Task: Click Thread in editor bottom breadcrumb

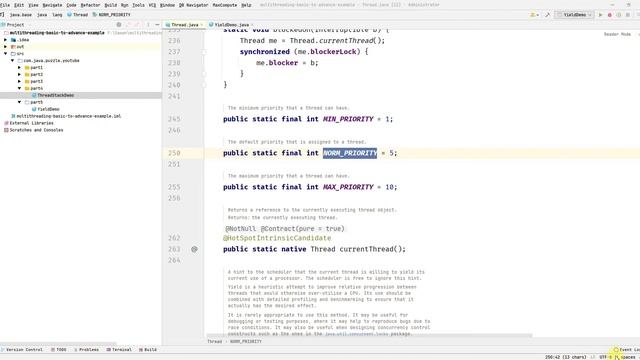Action: pyautogui.click(x=215, y=342)
